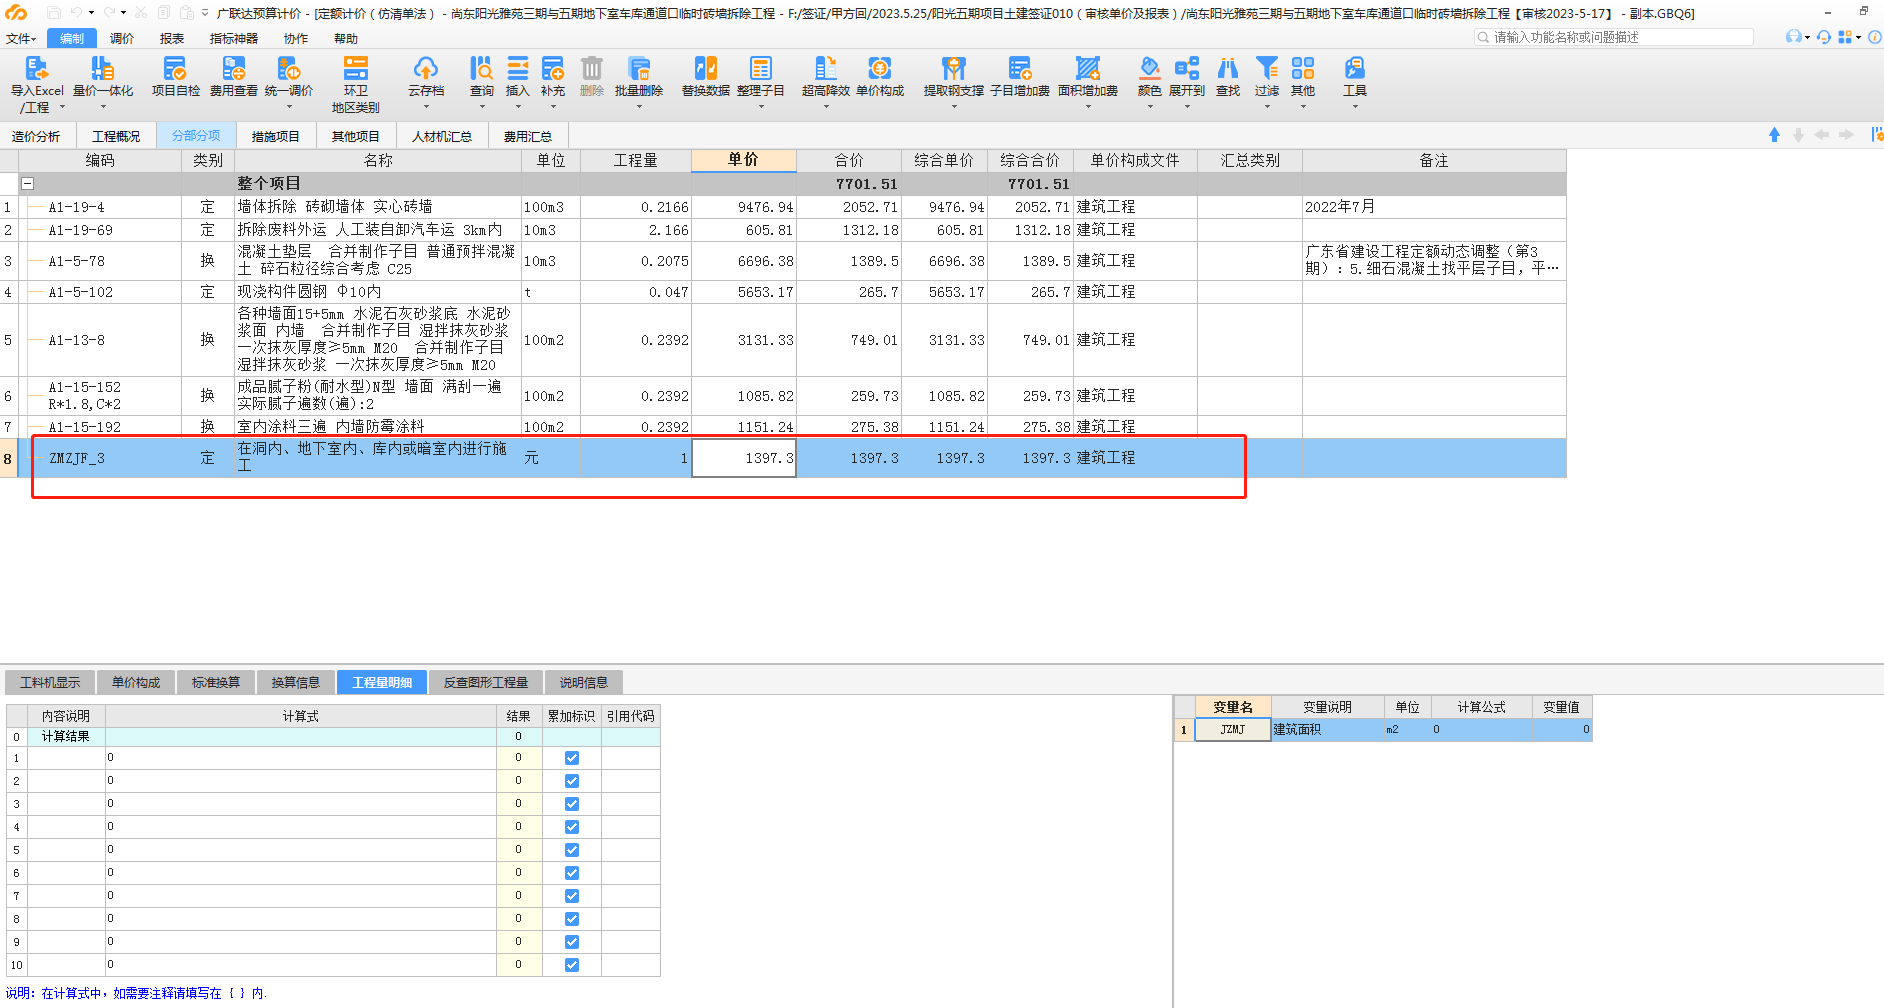The width and height of the screenshot is (1884, 1008).
Task: Click 面积增加费 icon
Action: tap(1088, 68)
